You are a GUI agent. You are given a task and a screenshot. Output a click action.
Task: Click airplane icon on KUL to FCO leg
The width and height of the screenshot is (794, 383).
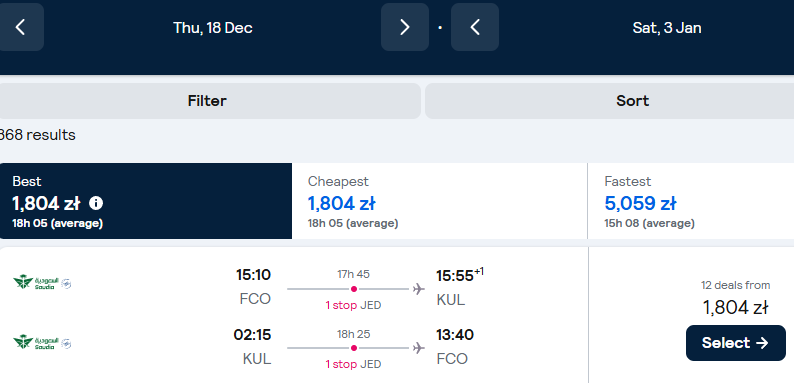(x=418, y=348)
